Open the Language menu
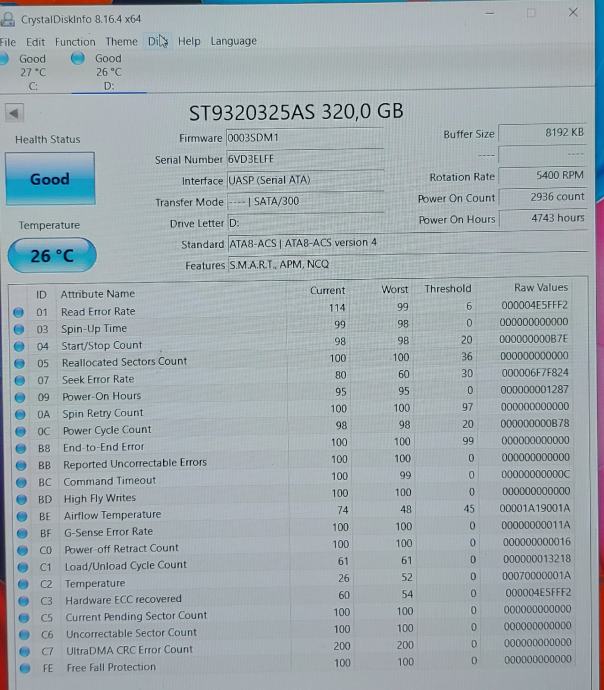 click(x=233, y=41)
